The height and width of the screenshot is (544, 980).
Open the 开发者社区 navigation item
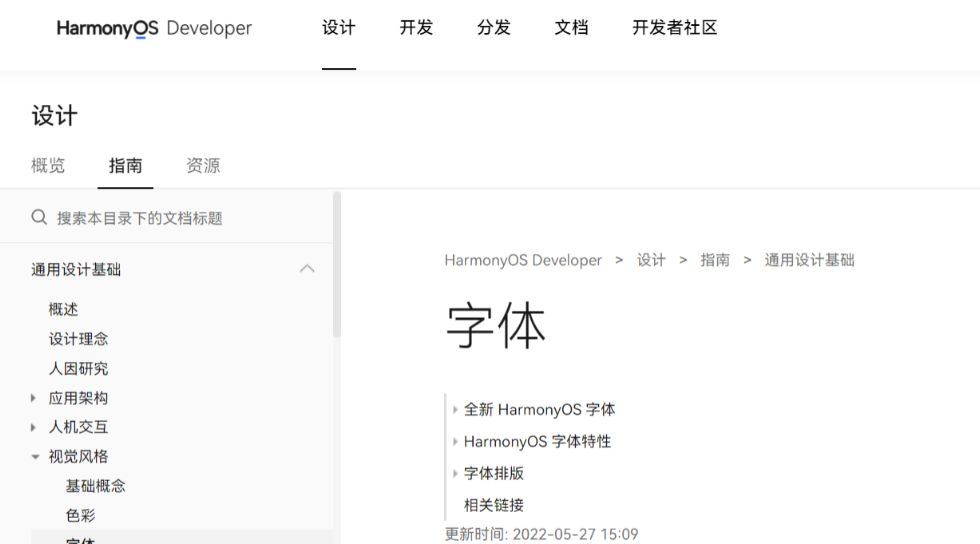[674, 28]
